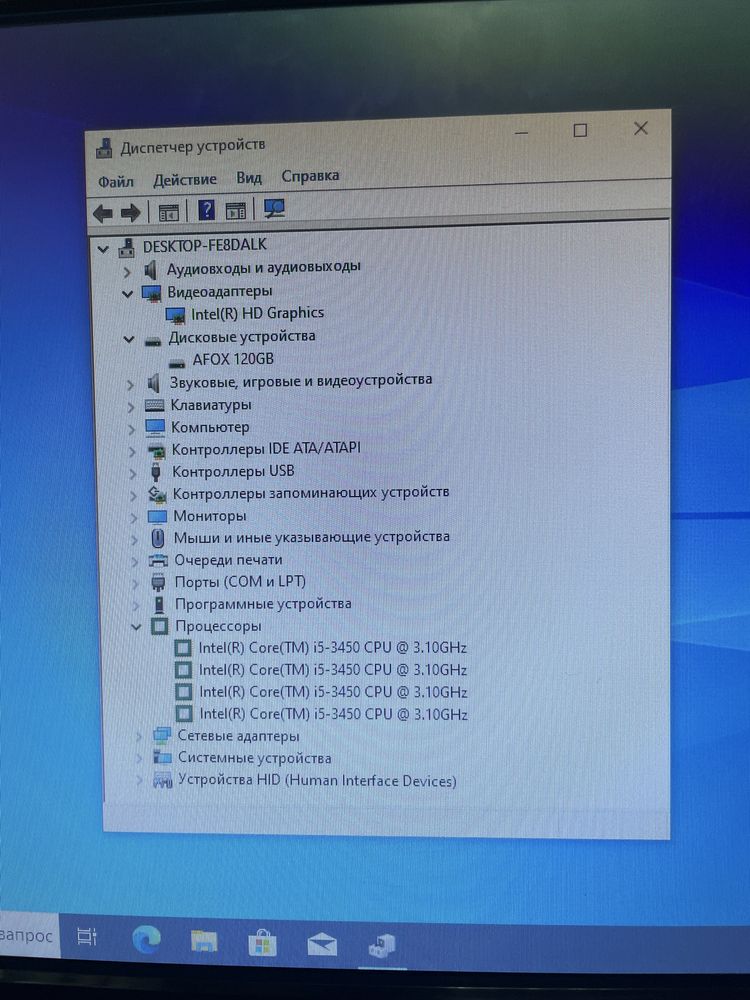Expand the Аудиовходы и аудиовыходы category
Image resolution: width=750 pixels, height=1000 pixels.
[x=127, y=272]
